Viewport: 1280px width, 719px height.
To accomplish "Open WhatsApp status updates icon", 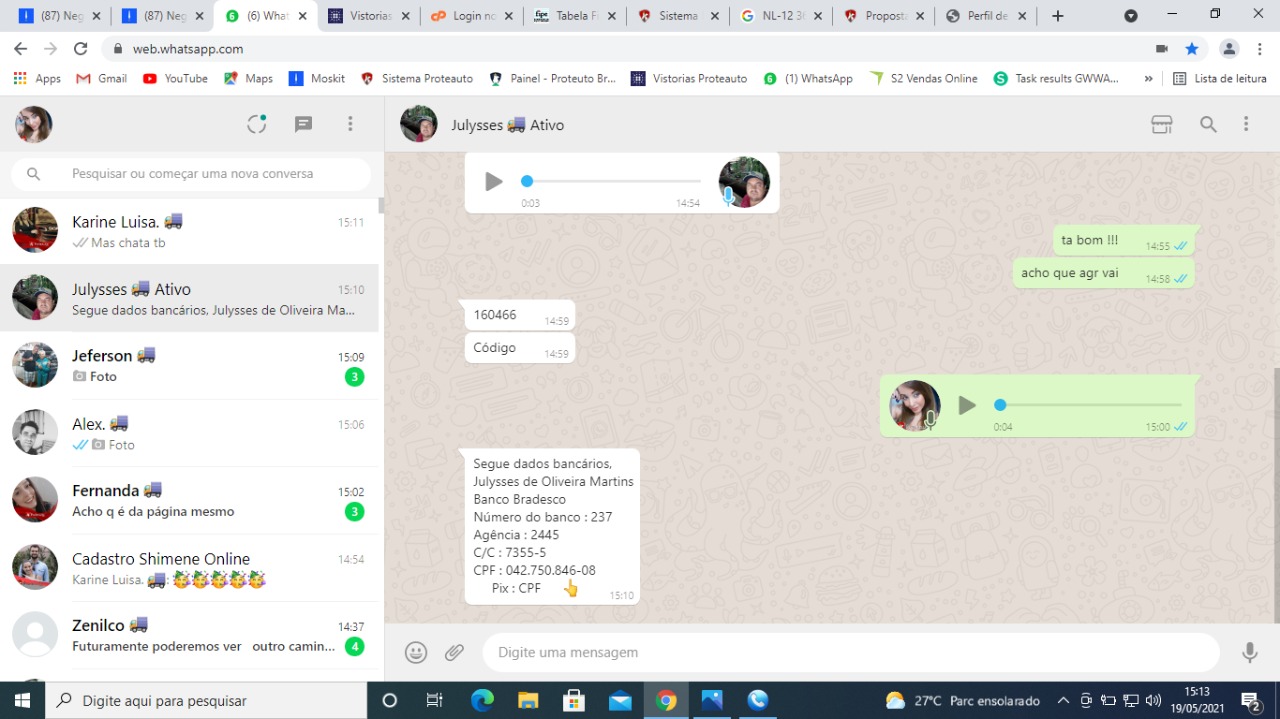I will point(257,124).
